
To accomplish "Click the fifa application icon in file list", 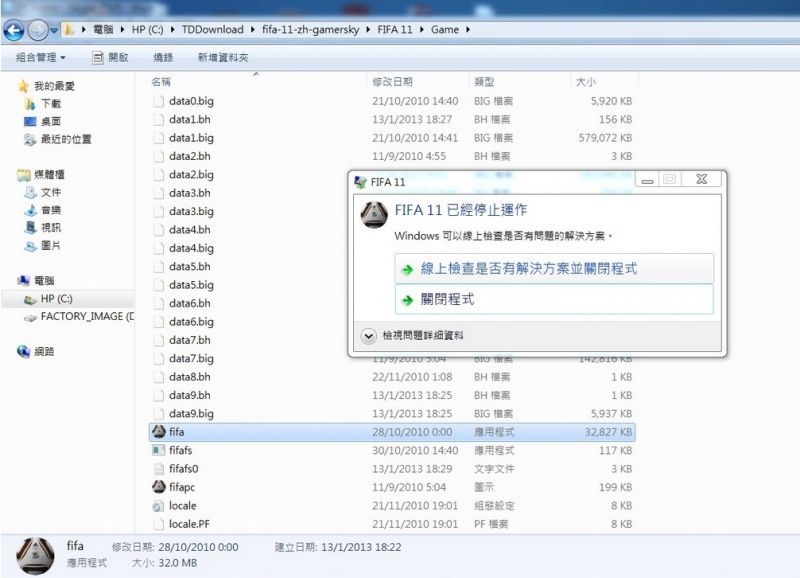I will 158,432.
